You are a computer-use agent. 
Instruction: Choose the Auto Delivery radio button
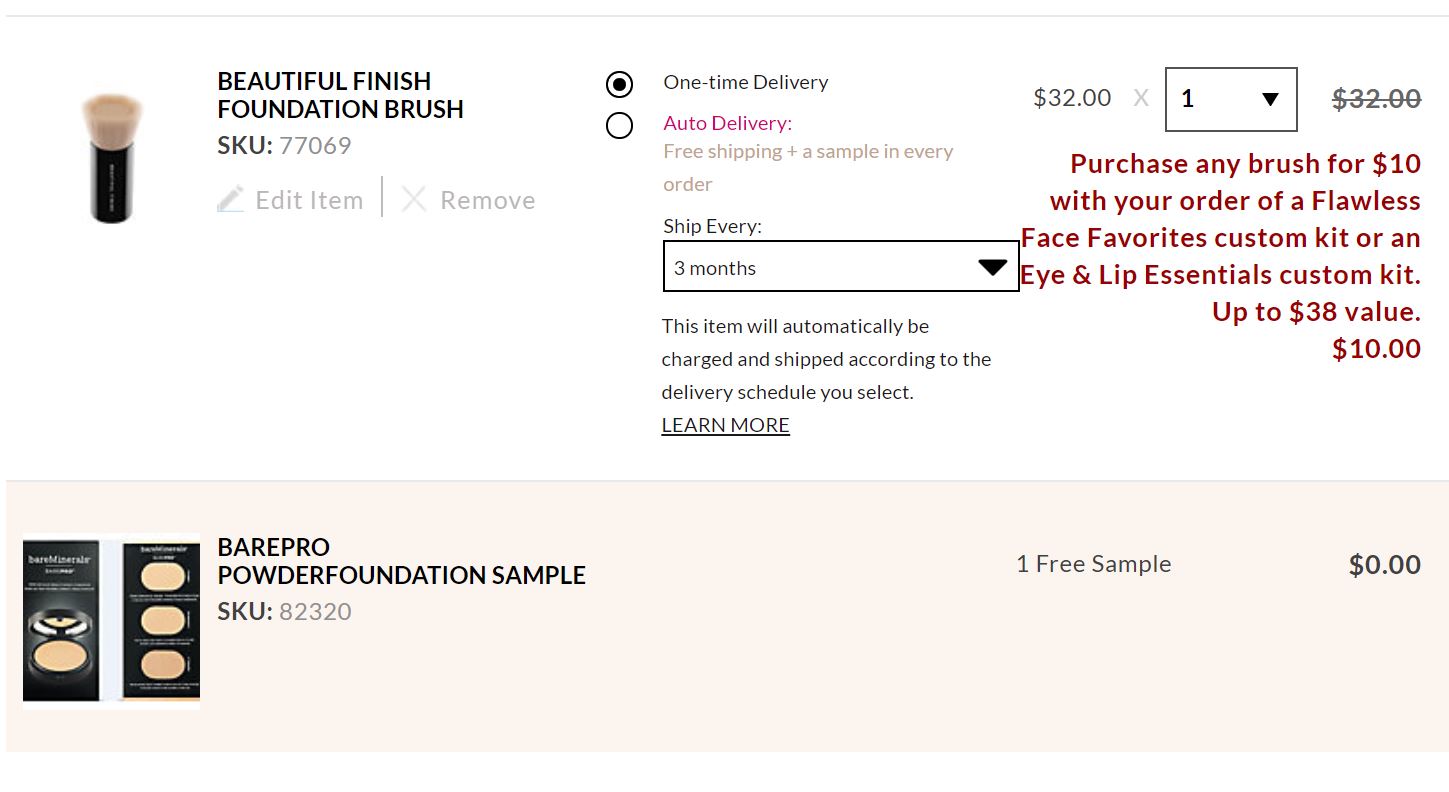(619, 125)
